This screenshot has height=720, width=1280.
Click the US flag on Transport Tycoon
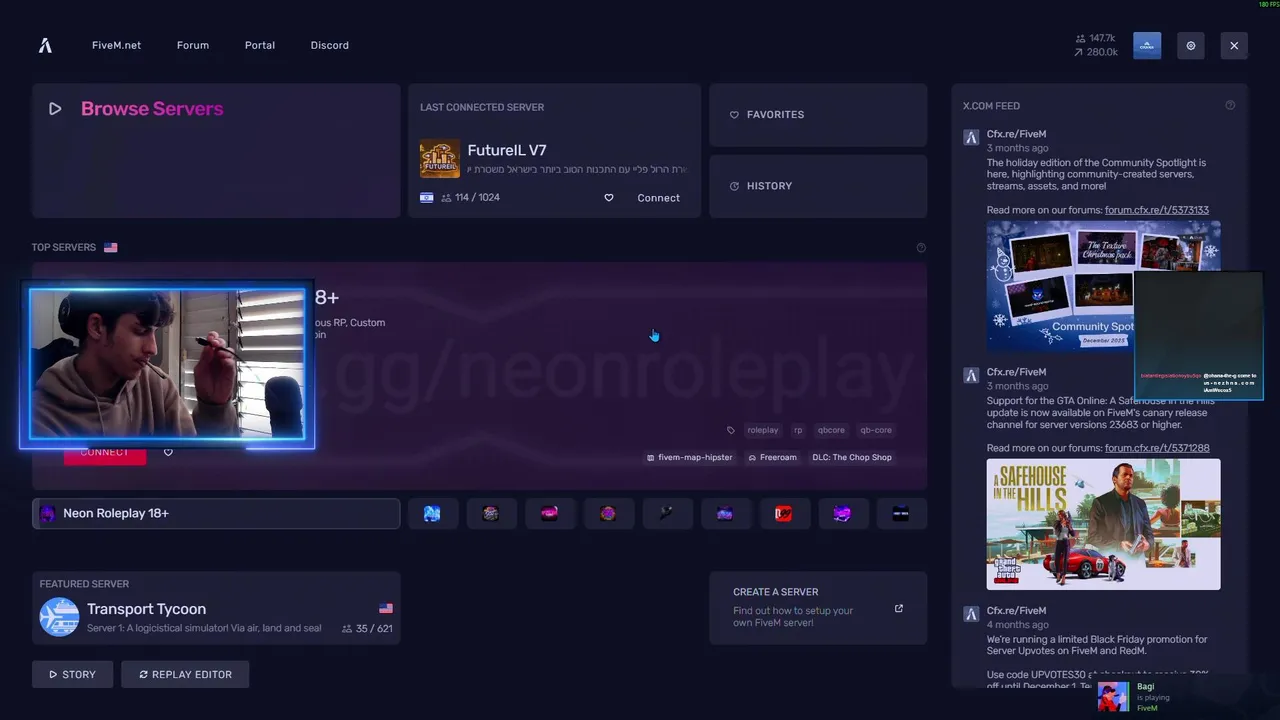click(x=386, y=608)
